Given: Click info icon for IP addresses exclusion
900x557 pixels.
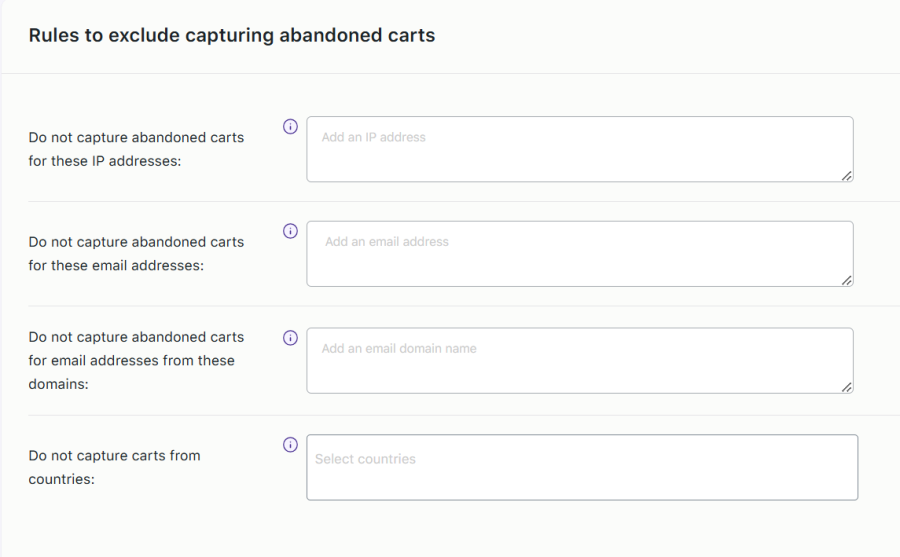Looking at the screenshot, I should point(291,126).
